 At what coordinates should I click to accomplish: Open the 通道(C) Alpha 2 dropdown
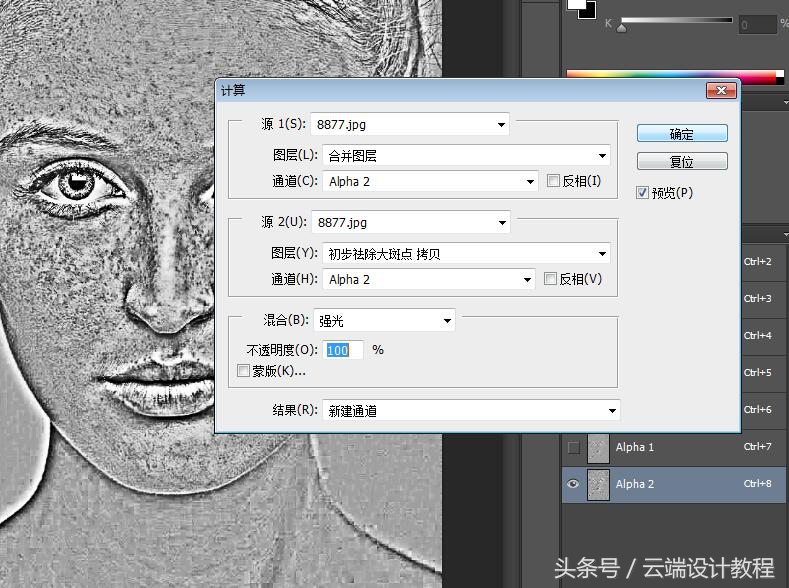[430, 182]
